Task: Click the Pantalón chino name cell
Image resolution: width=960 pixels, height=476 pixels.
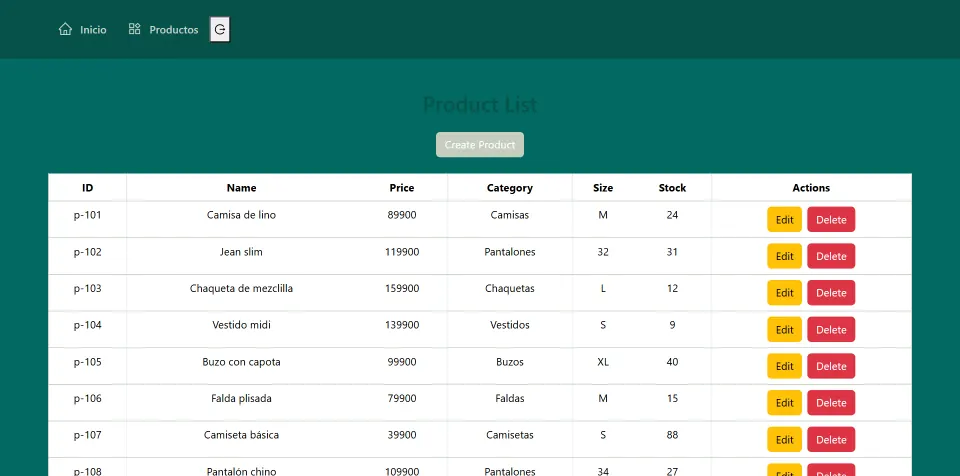Action: [x=241, y=468]
